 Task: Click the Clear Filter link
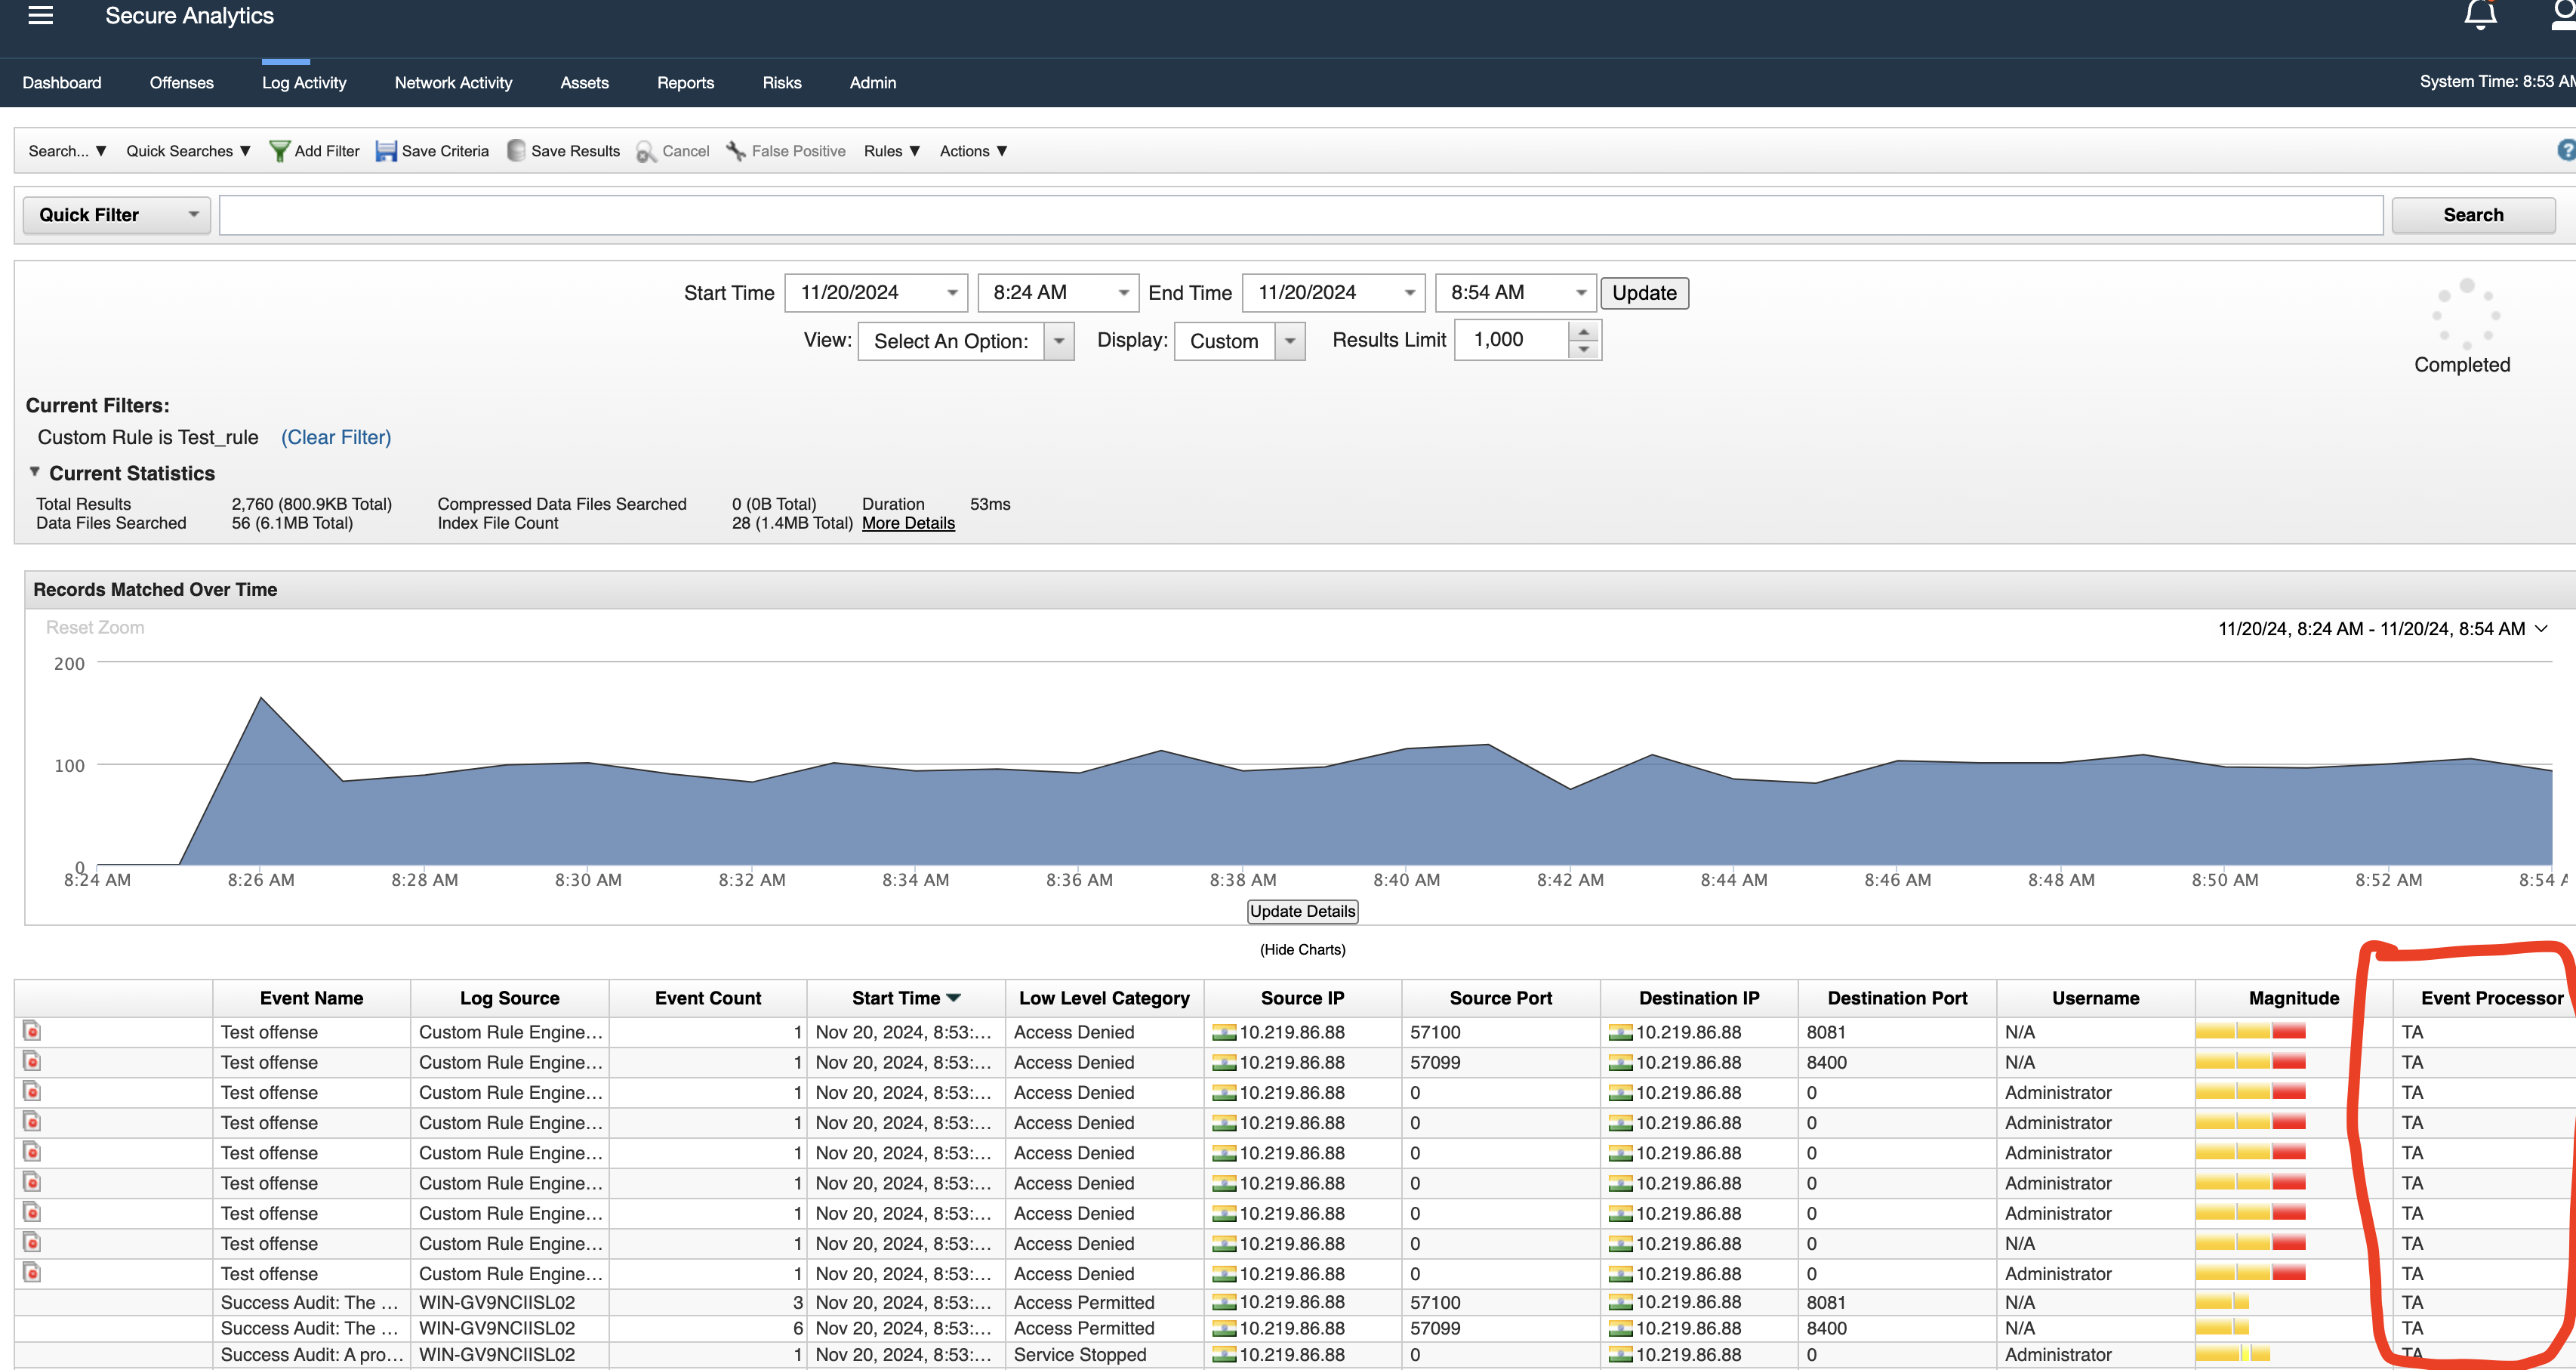point(336,437)
